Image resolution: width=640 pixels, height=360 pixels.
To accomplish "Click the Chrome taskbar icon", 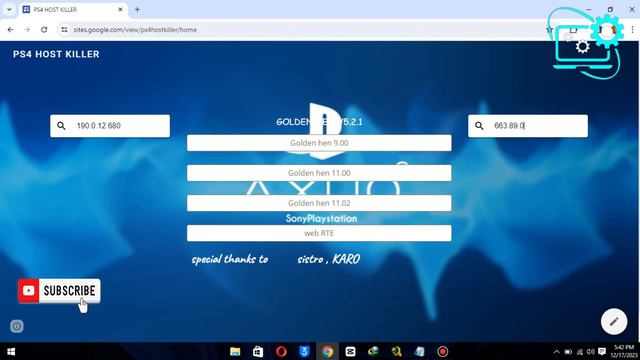I will 327,351.
